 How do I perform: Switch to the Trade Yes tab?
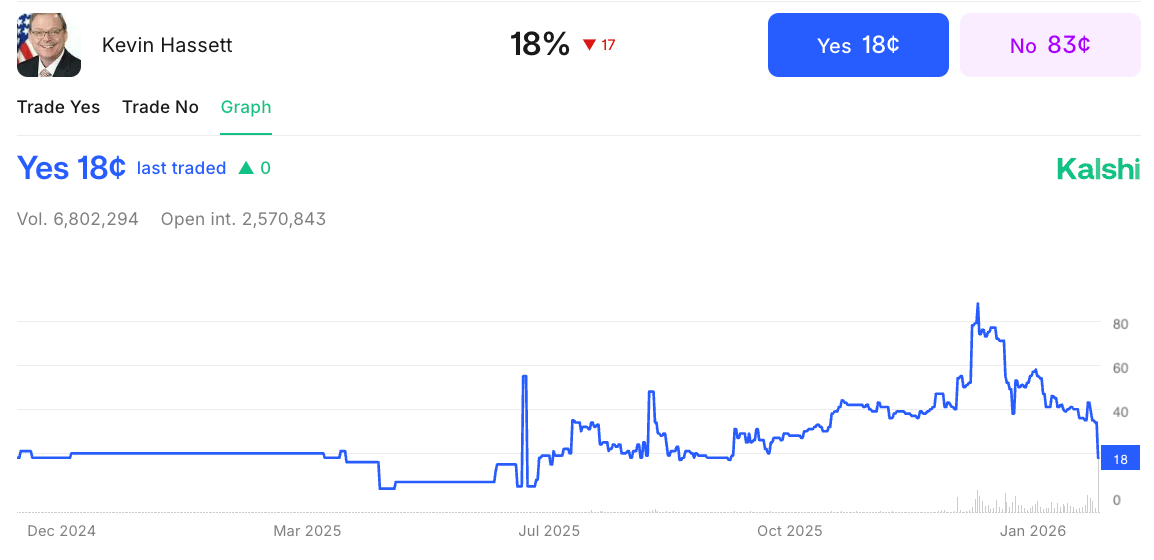point(58,107)
